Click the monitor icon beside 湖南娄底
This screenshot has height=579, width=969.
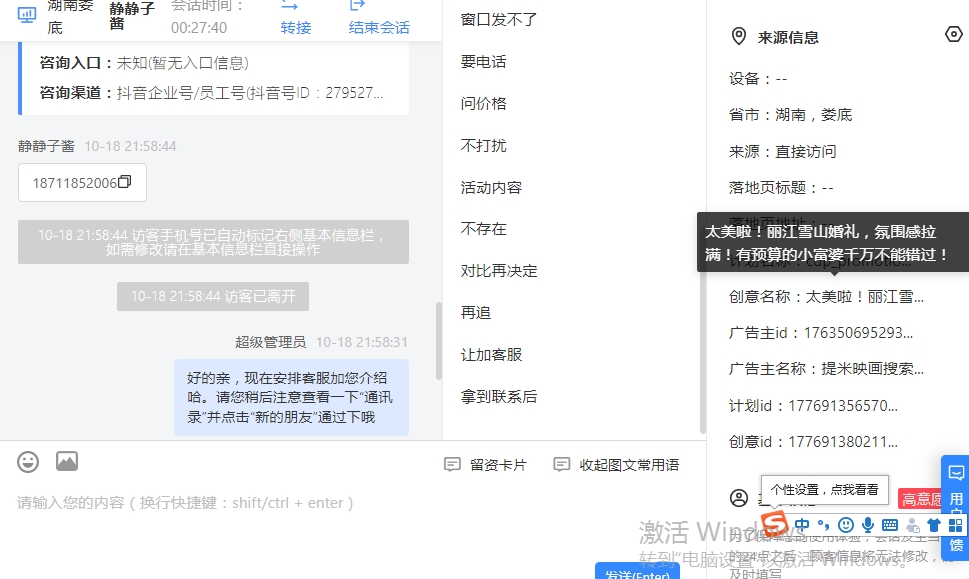[x=27, y=15]
